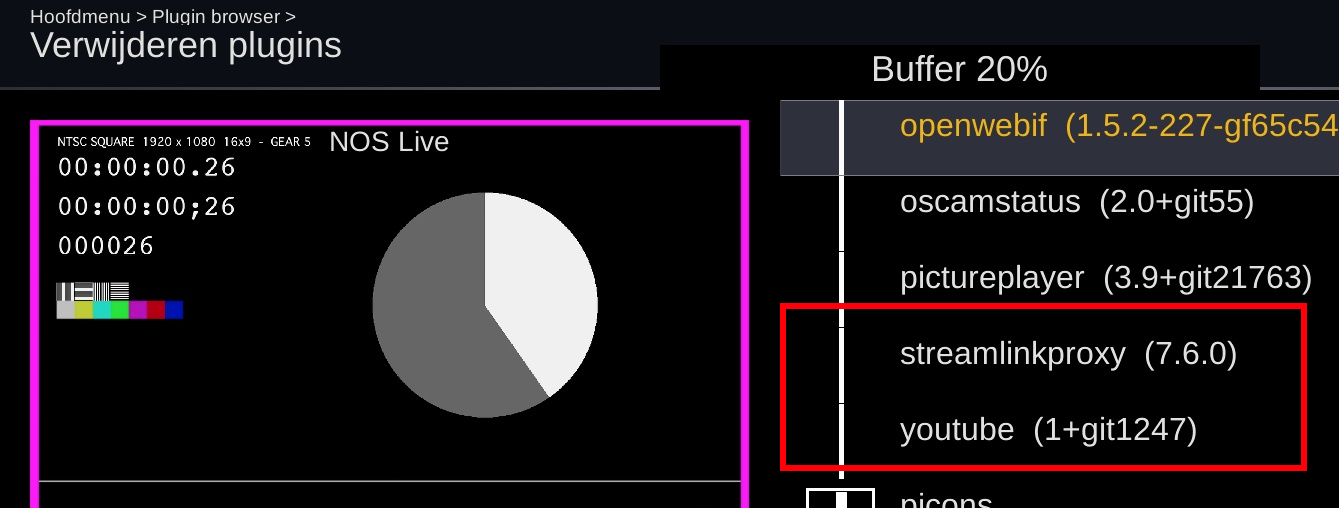Click the 00:00:00.26 timecode readout

[147, 168]
